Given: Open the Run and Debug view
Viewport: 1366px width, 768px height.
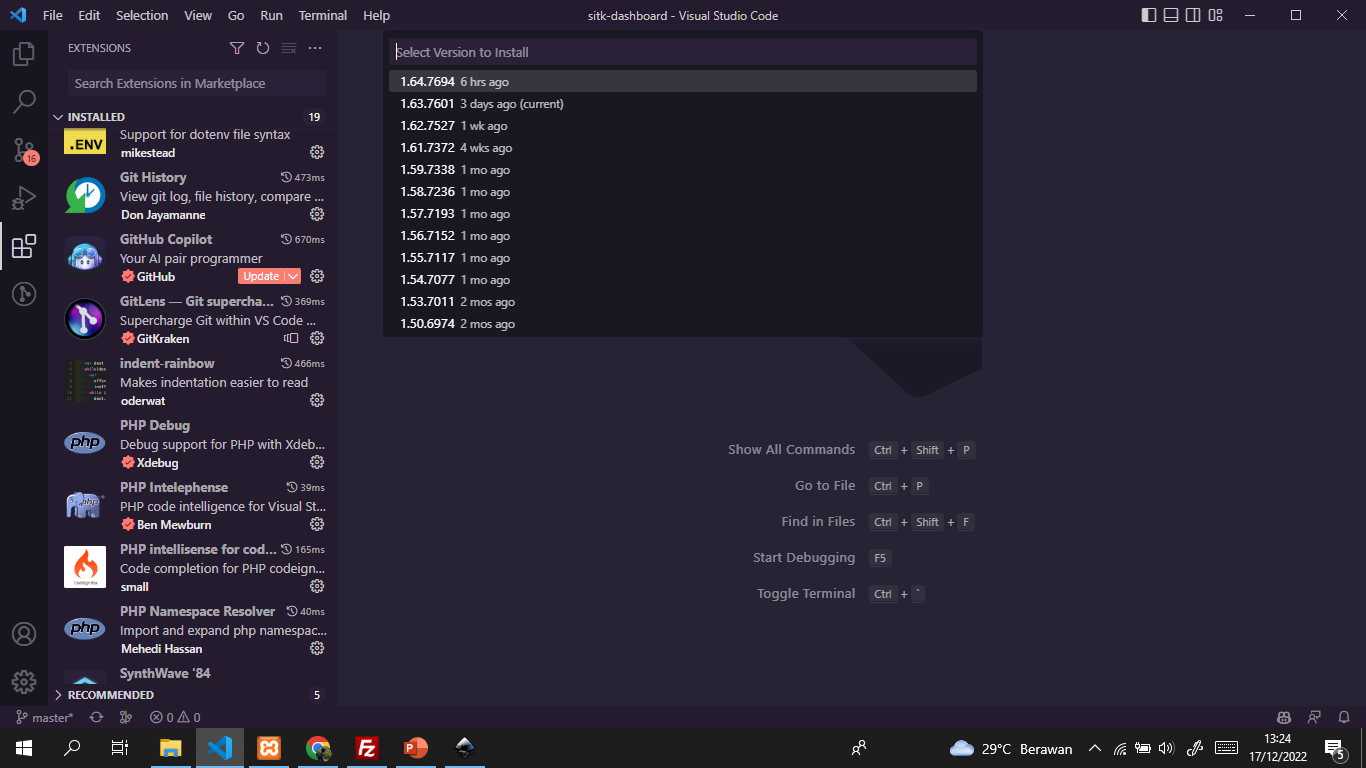Looking at the screenshot, I should [24, 198].
